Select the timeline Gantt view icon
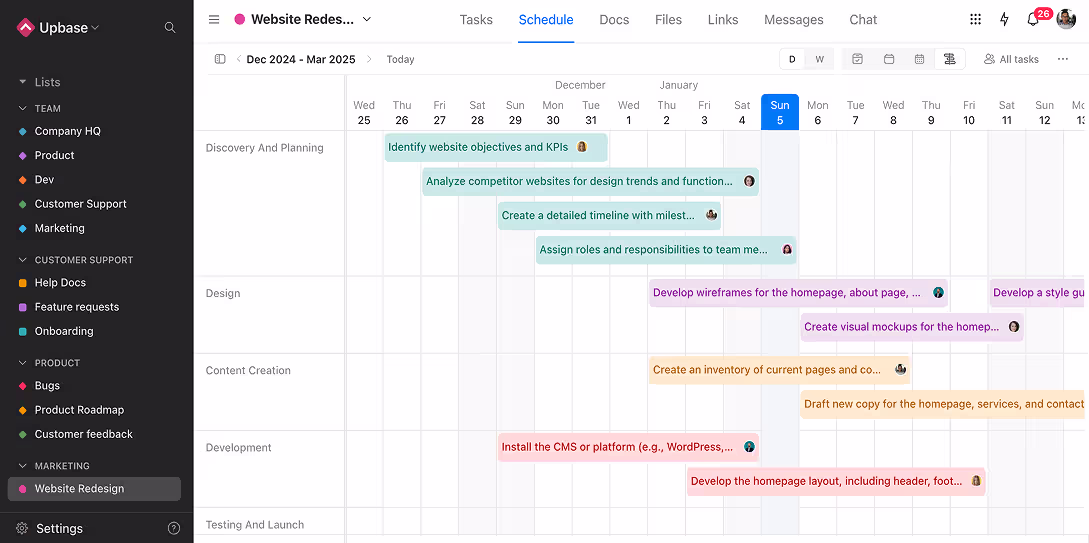Image resolution: width=1089 pixels, height=543 pixels. pos(949,59)
